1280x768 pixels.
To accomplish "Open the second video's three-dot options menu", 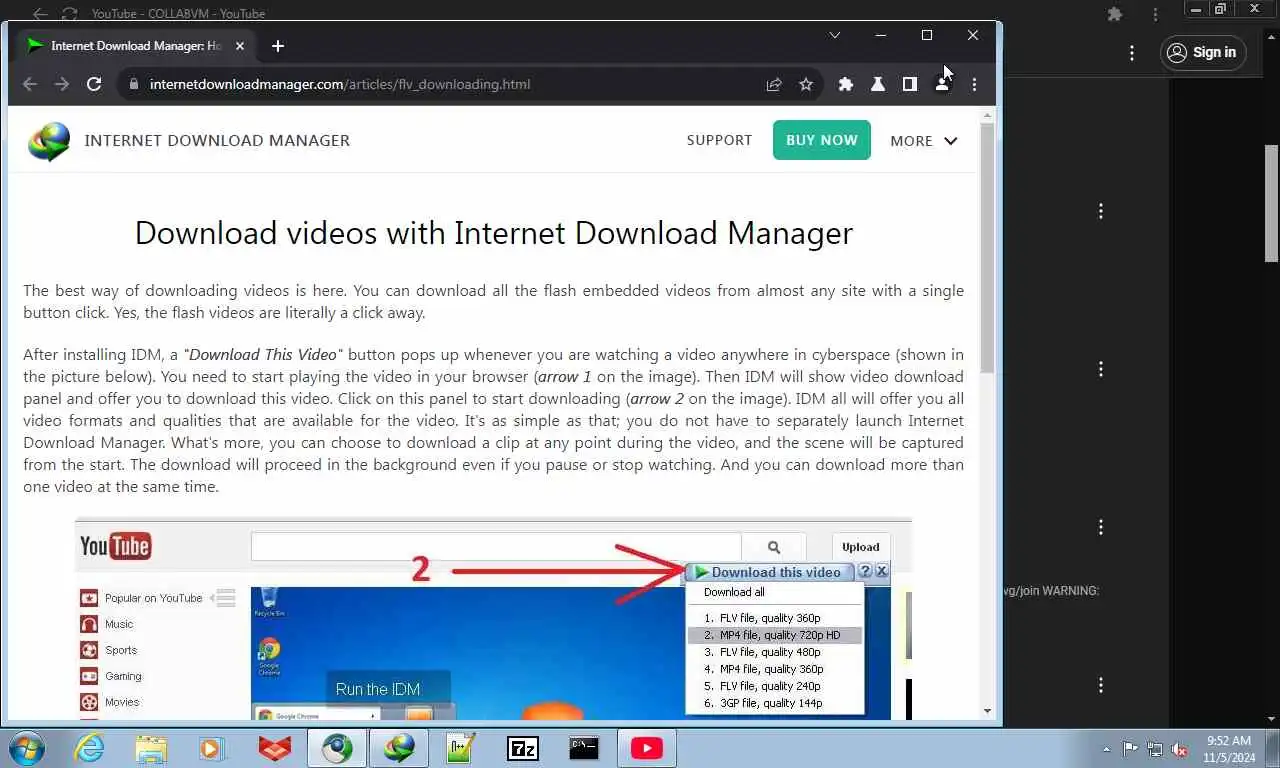I will pyautogui.click(x=1101, y=369).
